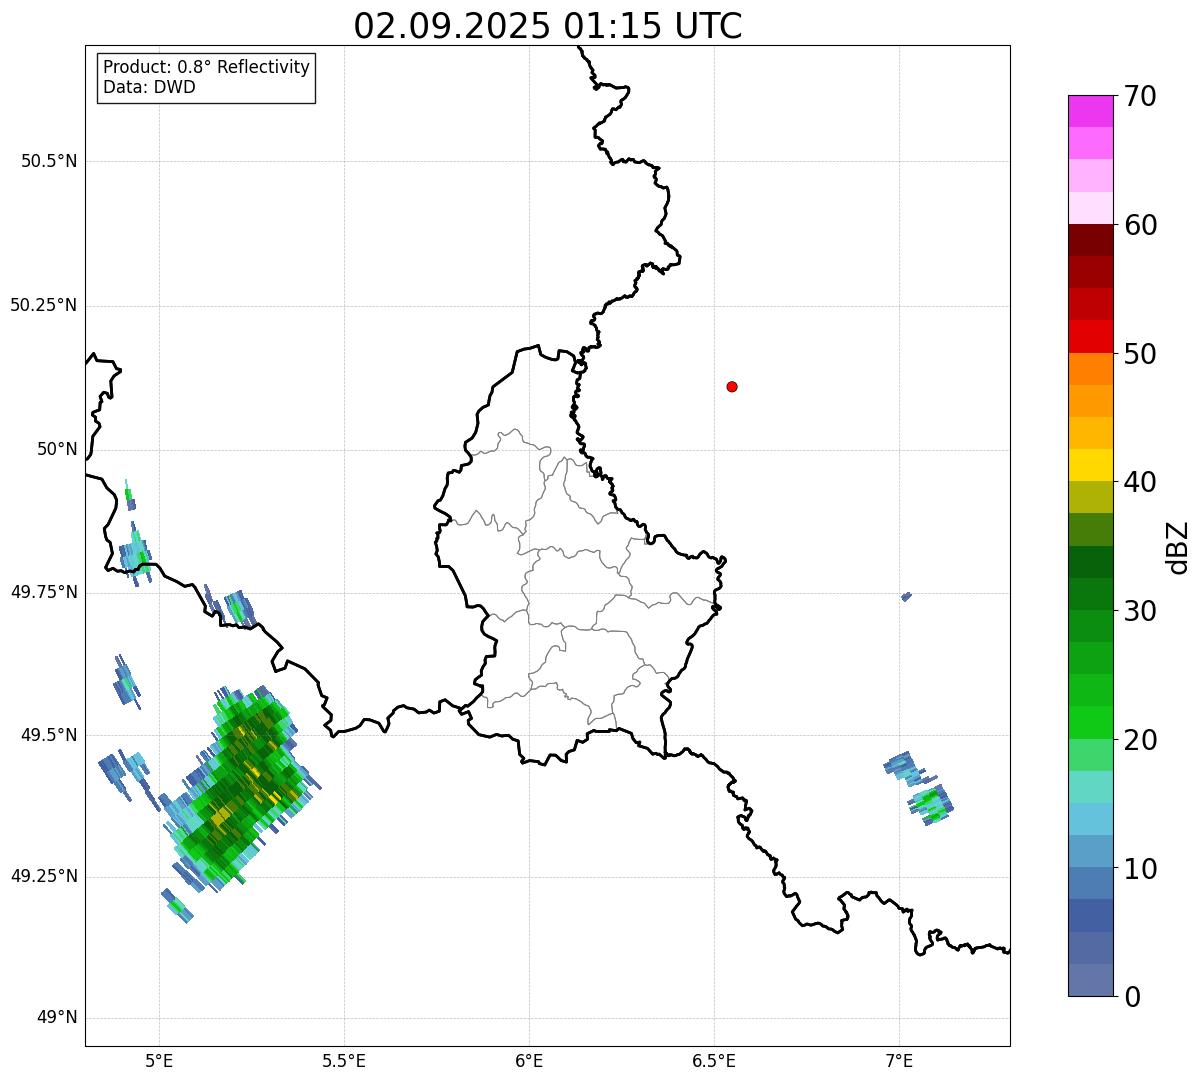Click the 6.5°E longitude label
The image size is (1202, 1081).
pyautogui.click(x=714, y=1060)
